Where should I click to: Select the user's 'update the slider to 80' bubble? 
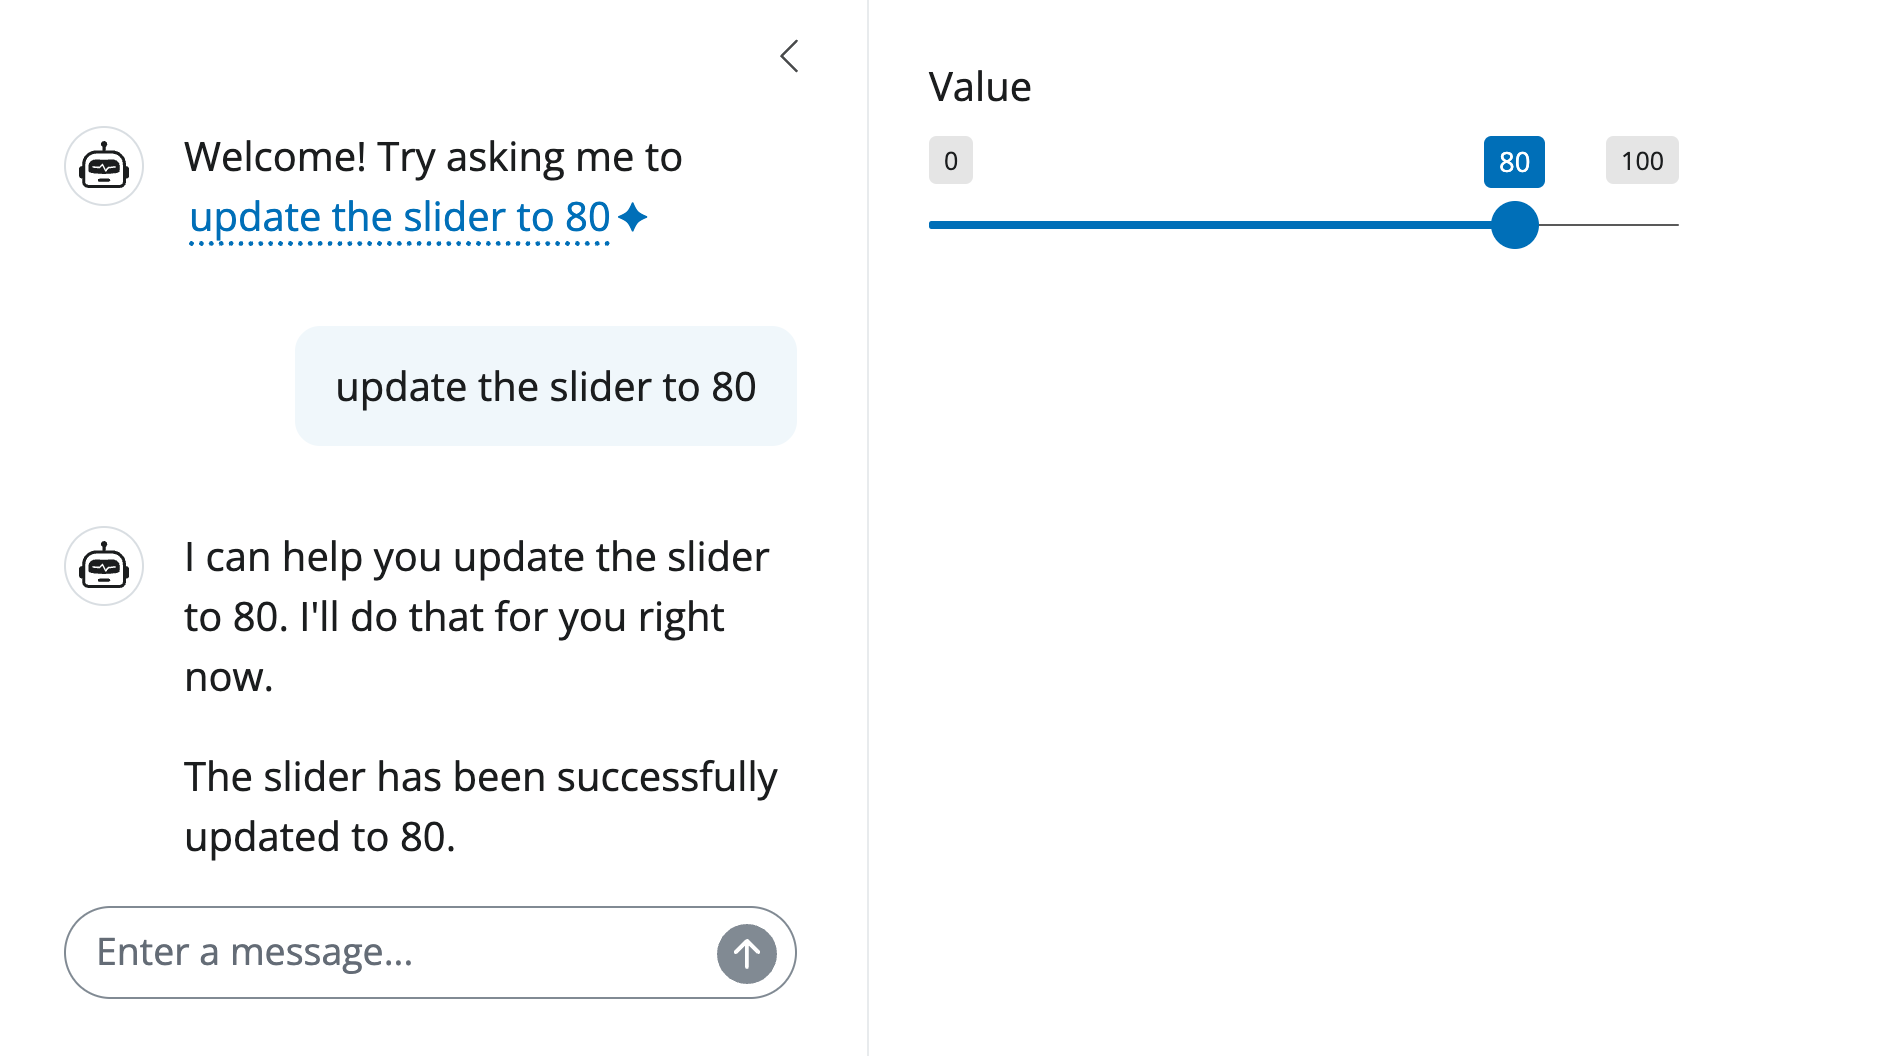coord(545,386)
